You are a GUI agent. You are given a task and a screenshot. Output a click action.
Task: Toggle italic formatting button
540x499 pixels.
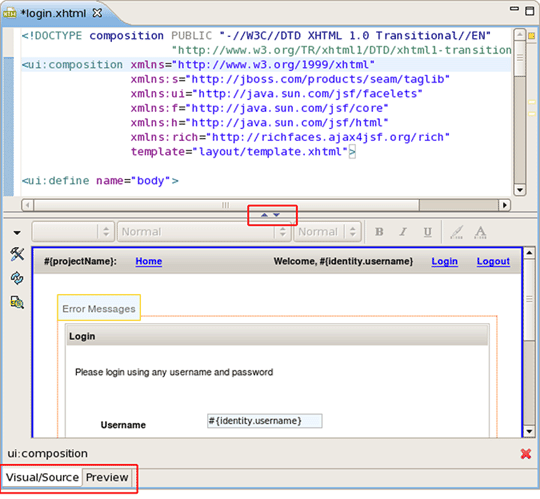tap(403, 232)
